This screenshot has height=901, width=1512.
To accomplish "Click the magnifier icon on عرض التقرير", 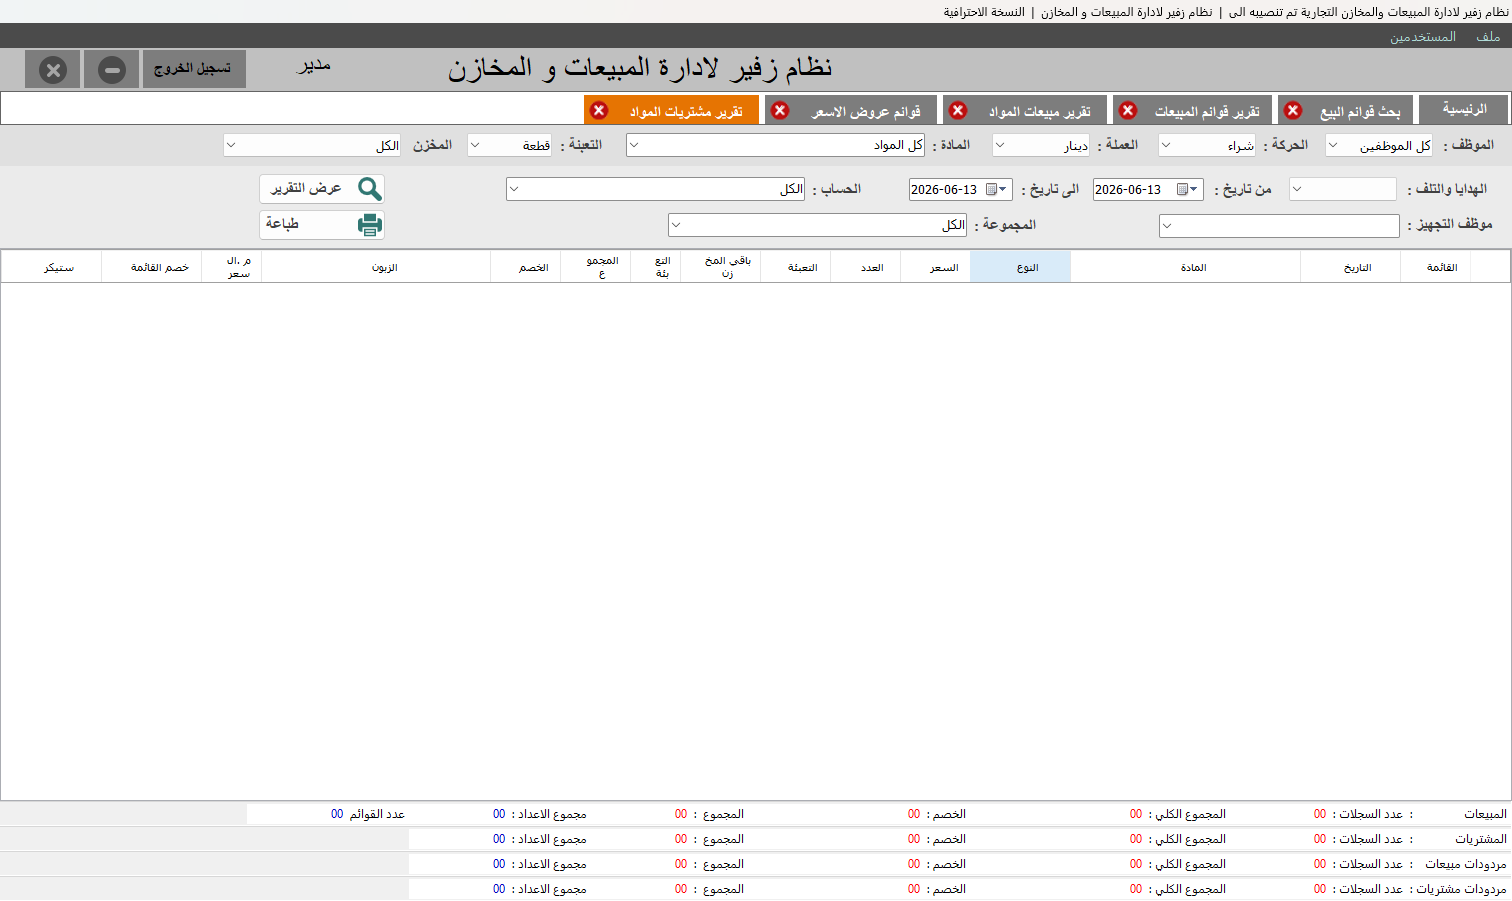I will tap(370, 189).
